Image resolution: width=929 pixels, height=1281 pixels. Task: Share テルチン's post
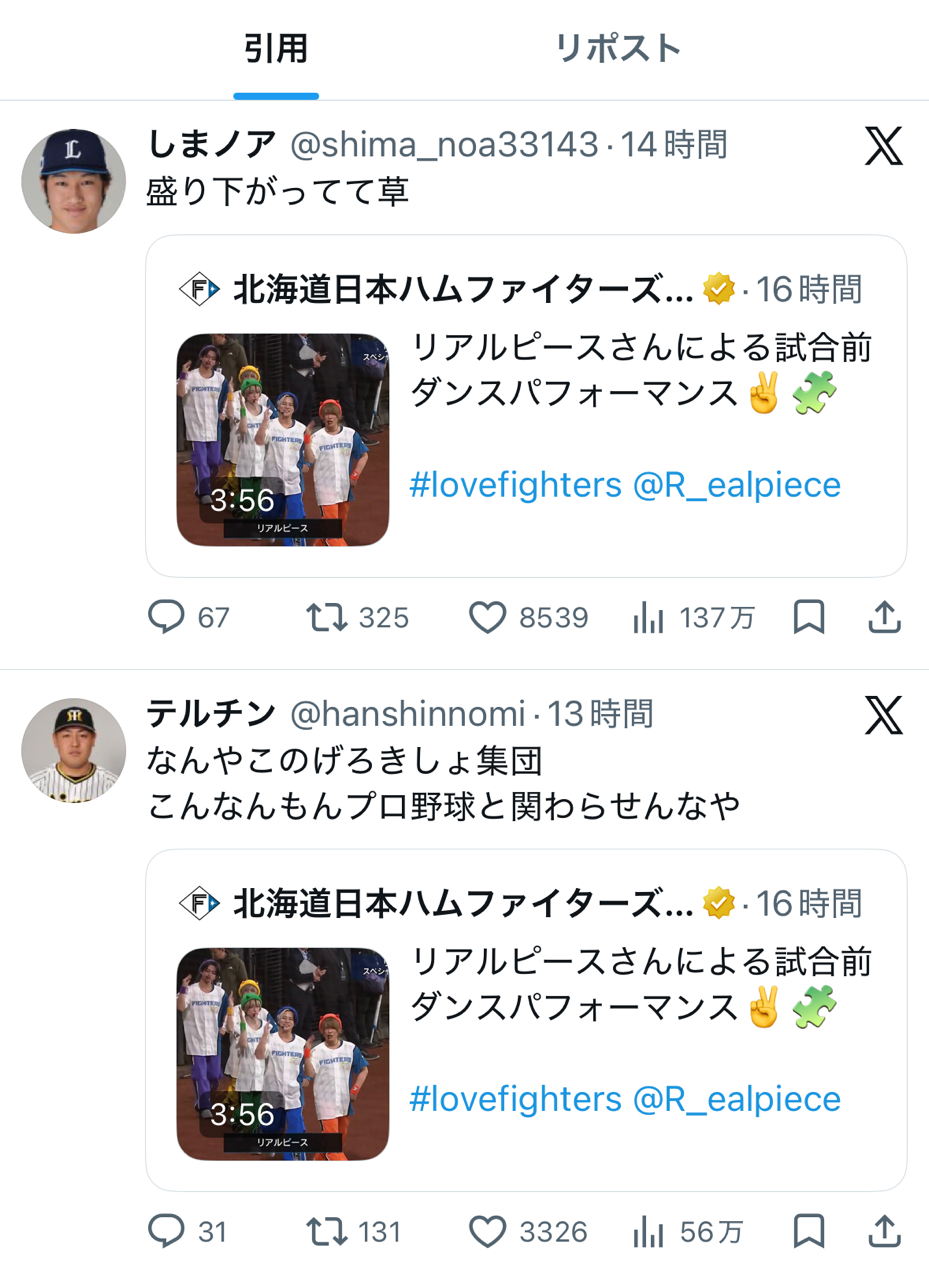click(x=884, y=1232)
